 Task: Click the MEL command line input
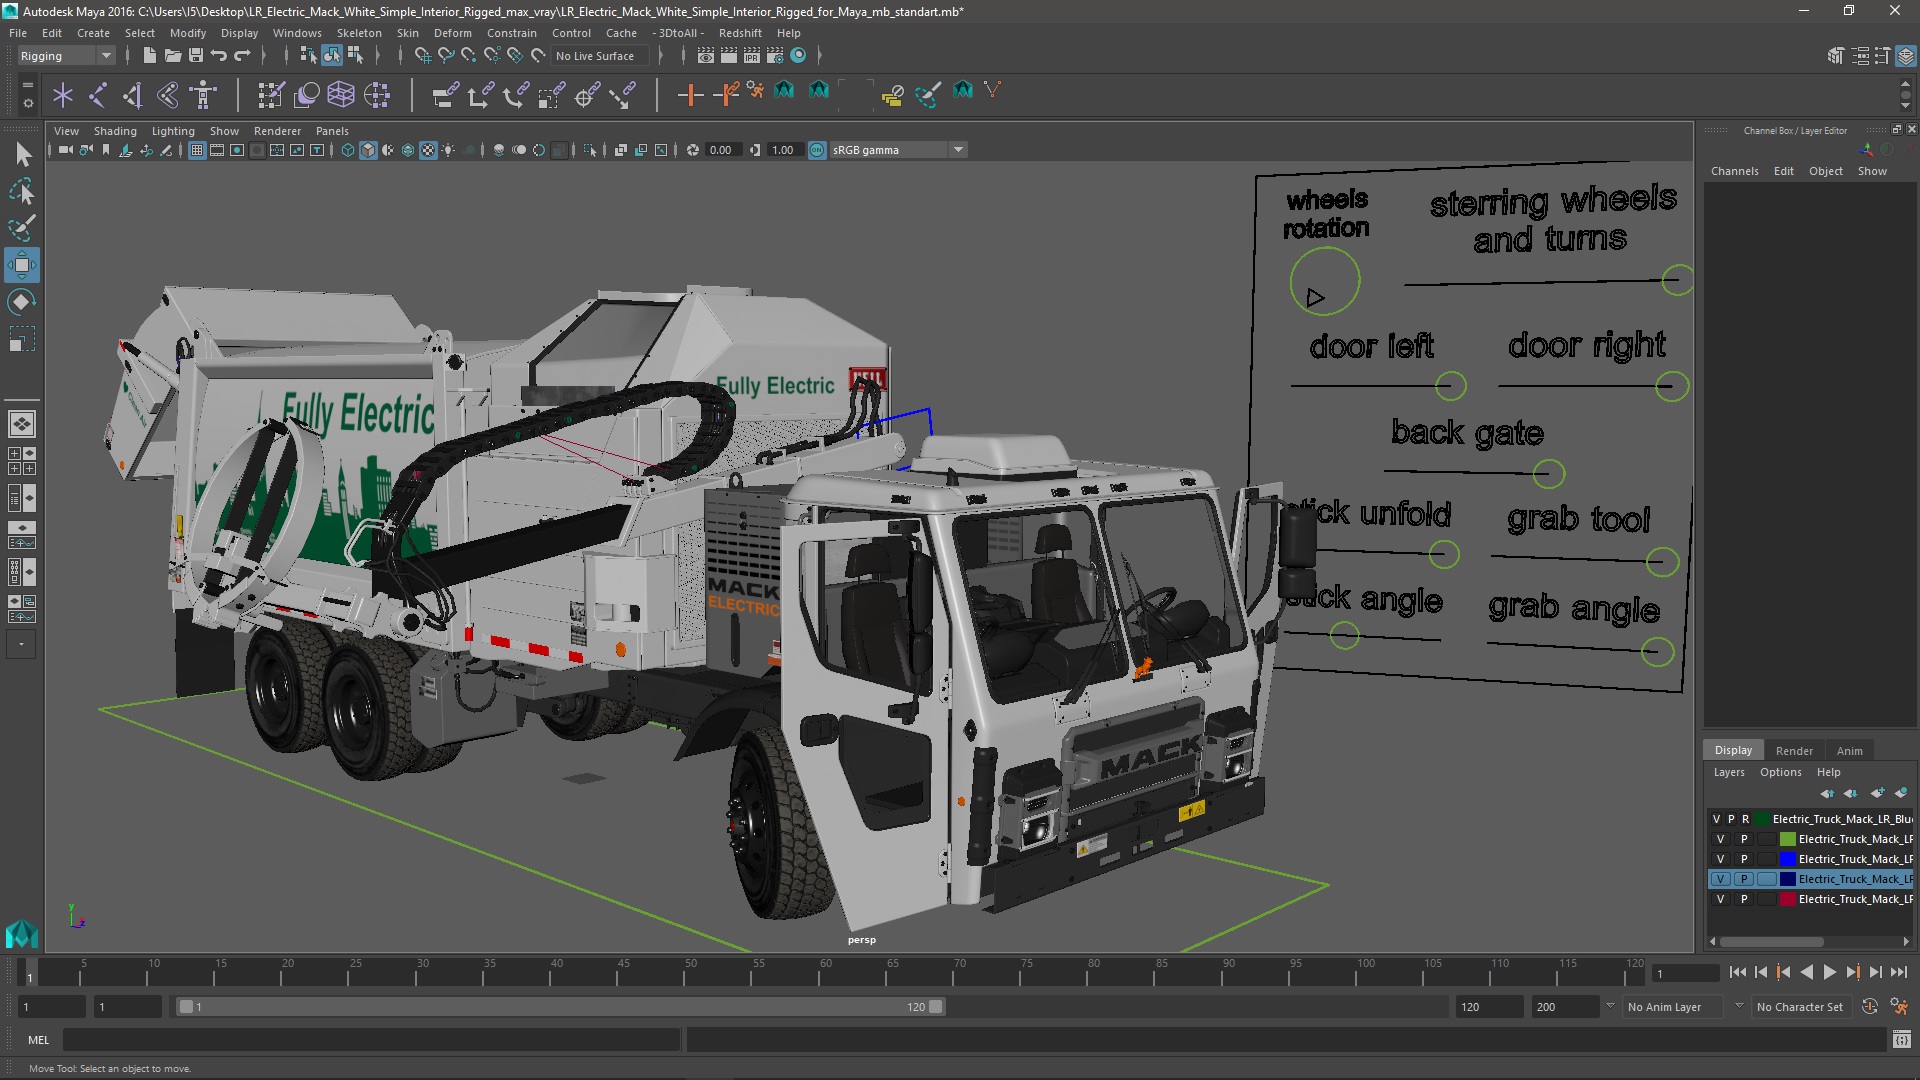pyautogui.click(x=372, y=1040)
